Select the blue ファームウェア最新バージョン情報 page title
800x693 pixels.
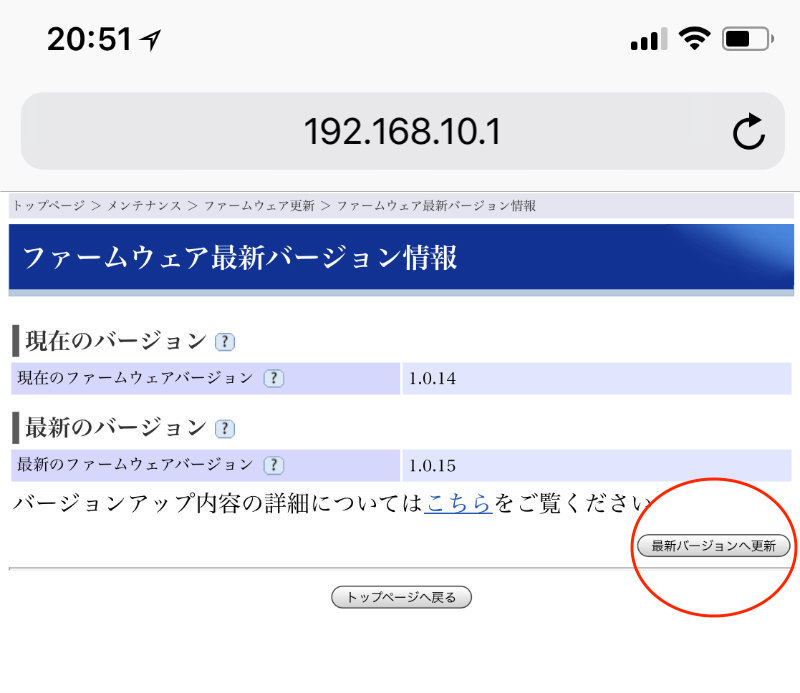[240, 258]
